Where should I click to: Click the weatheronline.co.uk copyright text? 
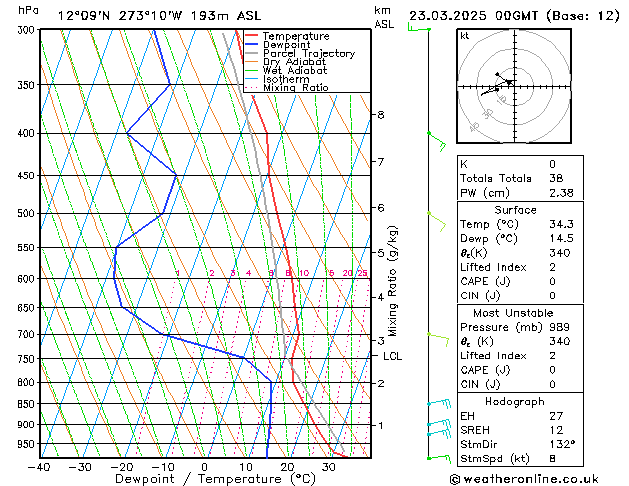[524, 479]
